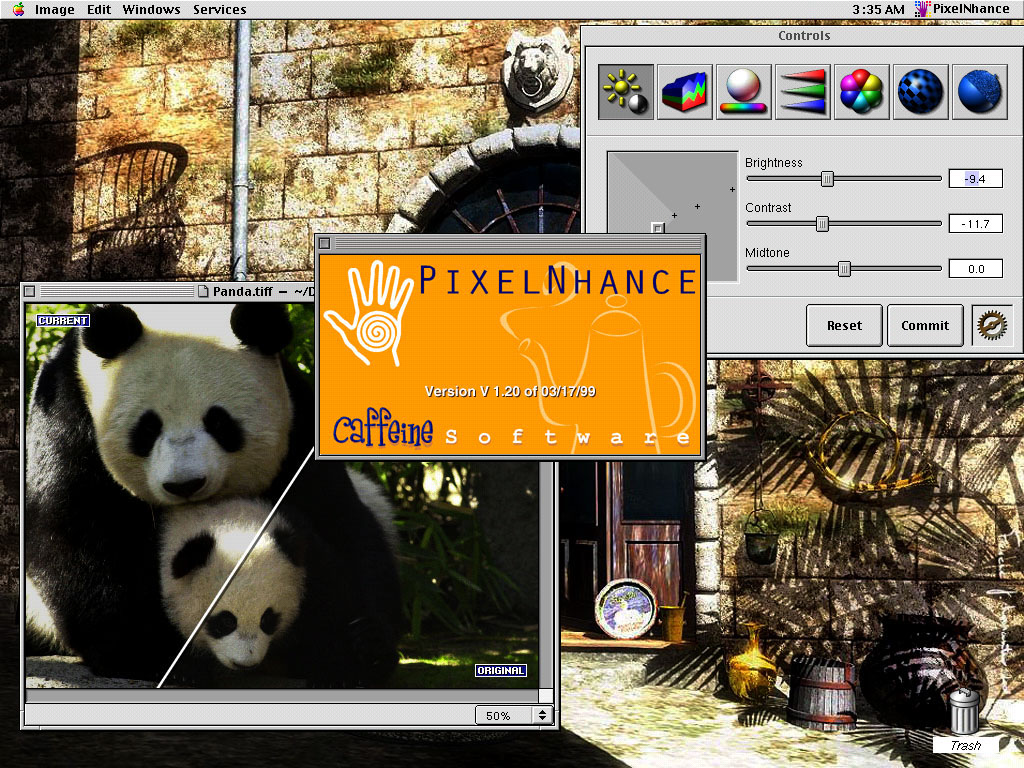Select the red-green-blue cones icon
The image size is (1024, 768).
[803, 91]
